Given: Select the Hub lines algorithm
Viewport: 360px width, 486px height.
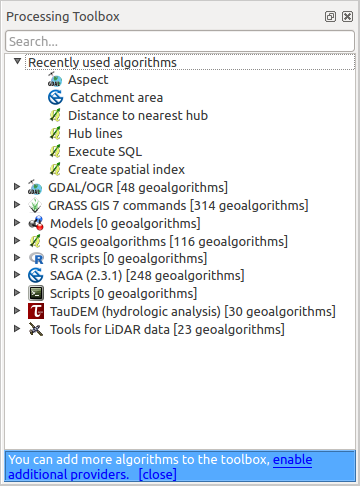Looking at the screenshot, I should tap(95, 134).
